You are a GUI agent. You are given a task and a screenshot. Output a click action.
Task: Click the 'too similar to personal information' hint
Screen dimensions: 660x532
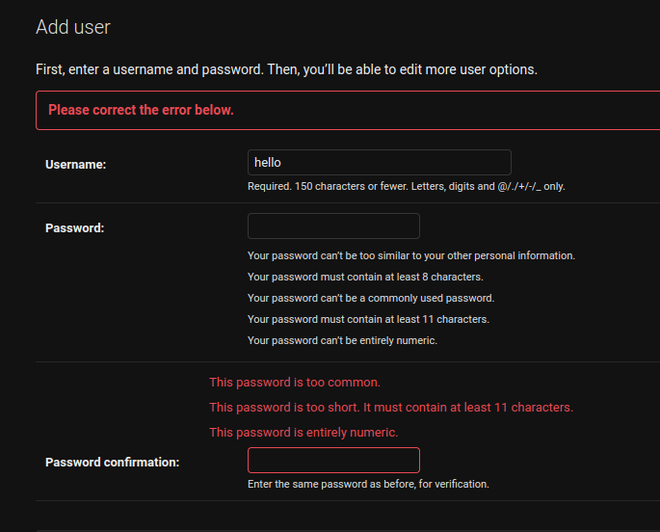tap(411, 256)
